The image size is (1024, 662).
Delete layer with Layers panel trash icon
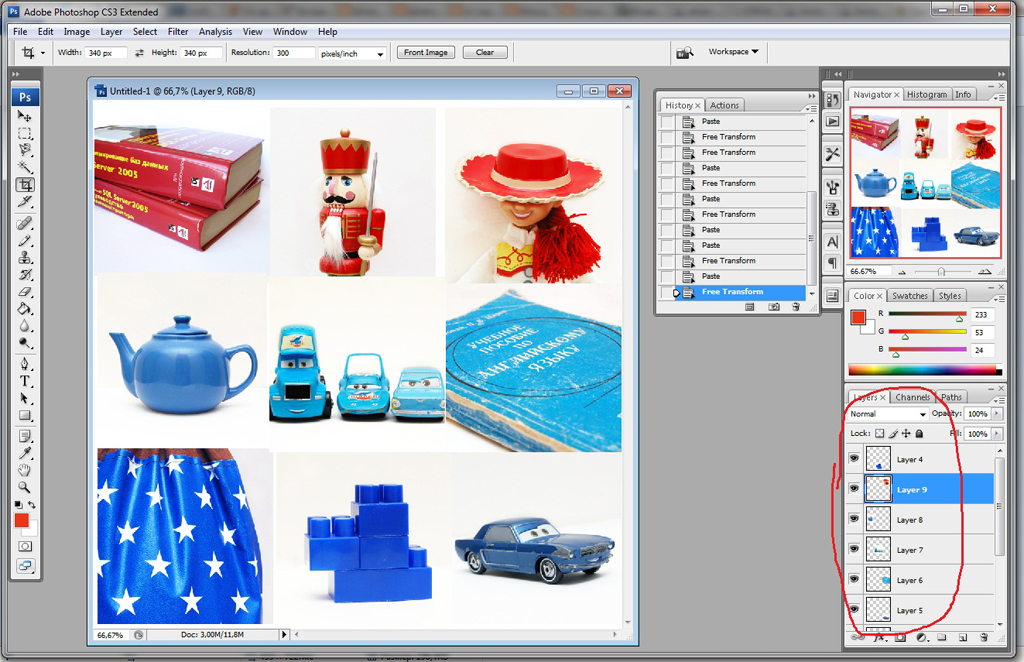coord(984,637)
